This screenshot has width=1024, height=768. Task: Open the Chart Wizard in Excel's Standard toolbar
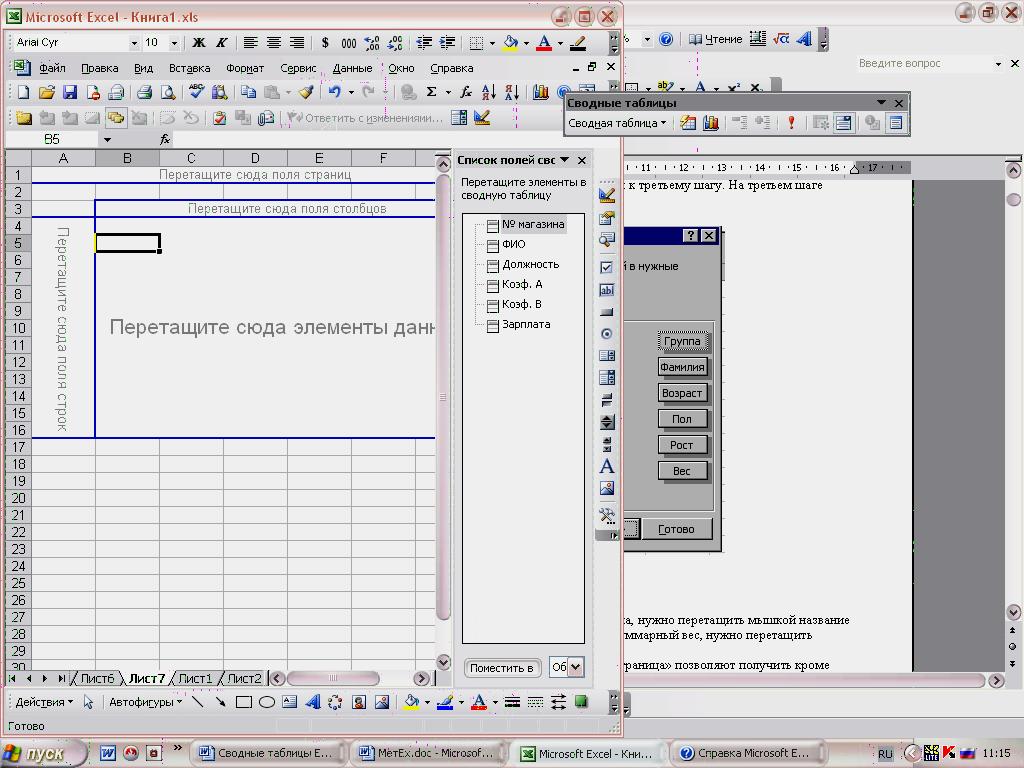tap(541, 92)
